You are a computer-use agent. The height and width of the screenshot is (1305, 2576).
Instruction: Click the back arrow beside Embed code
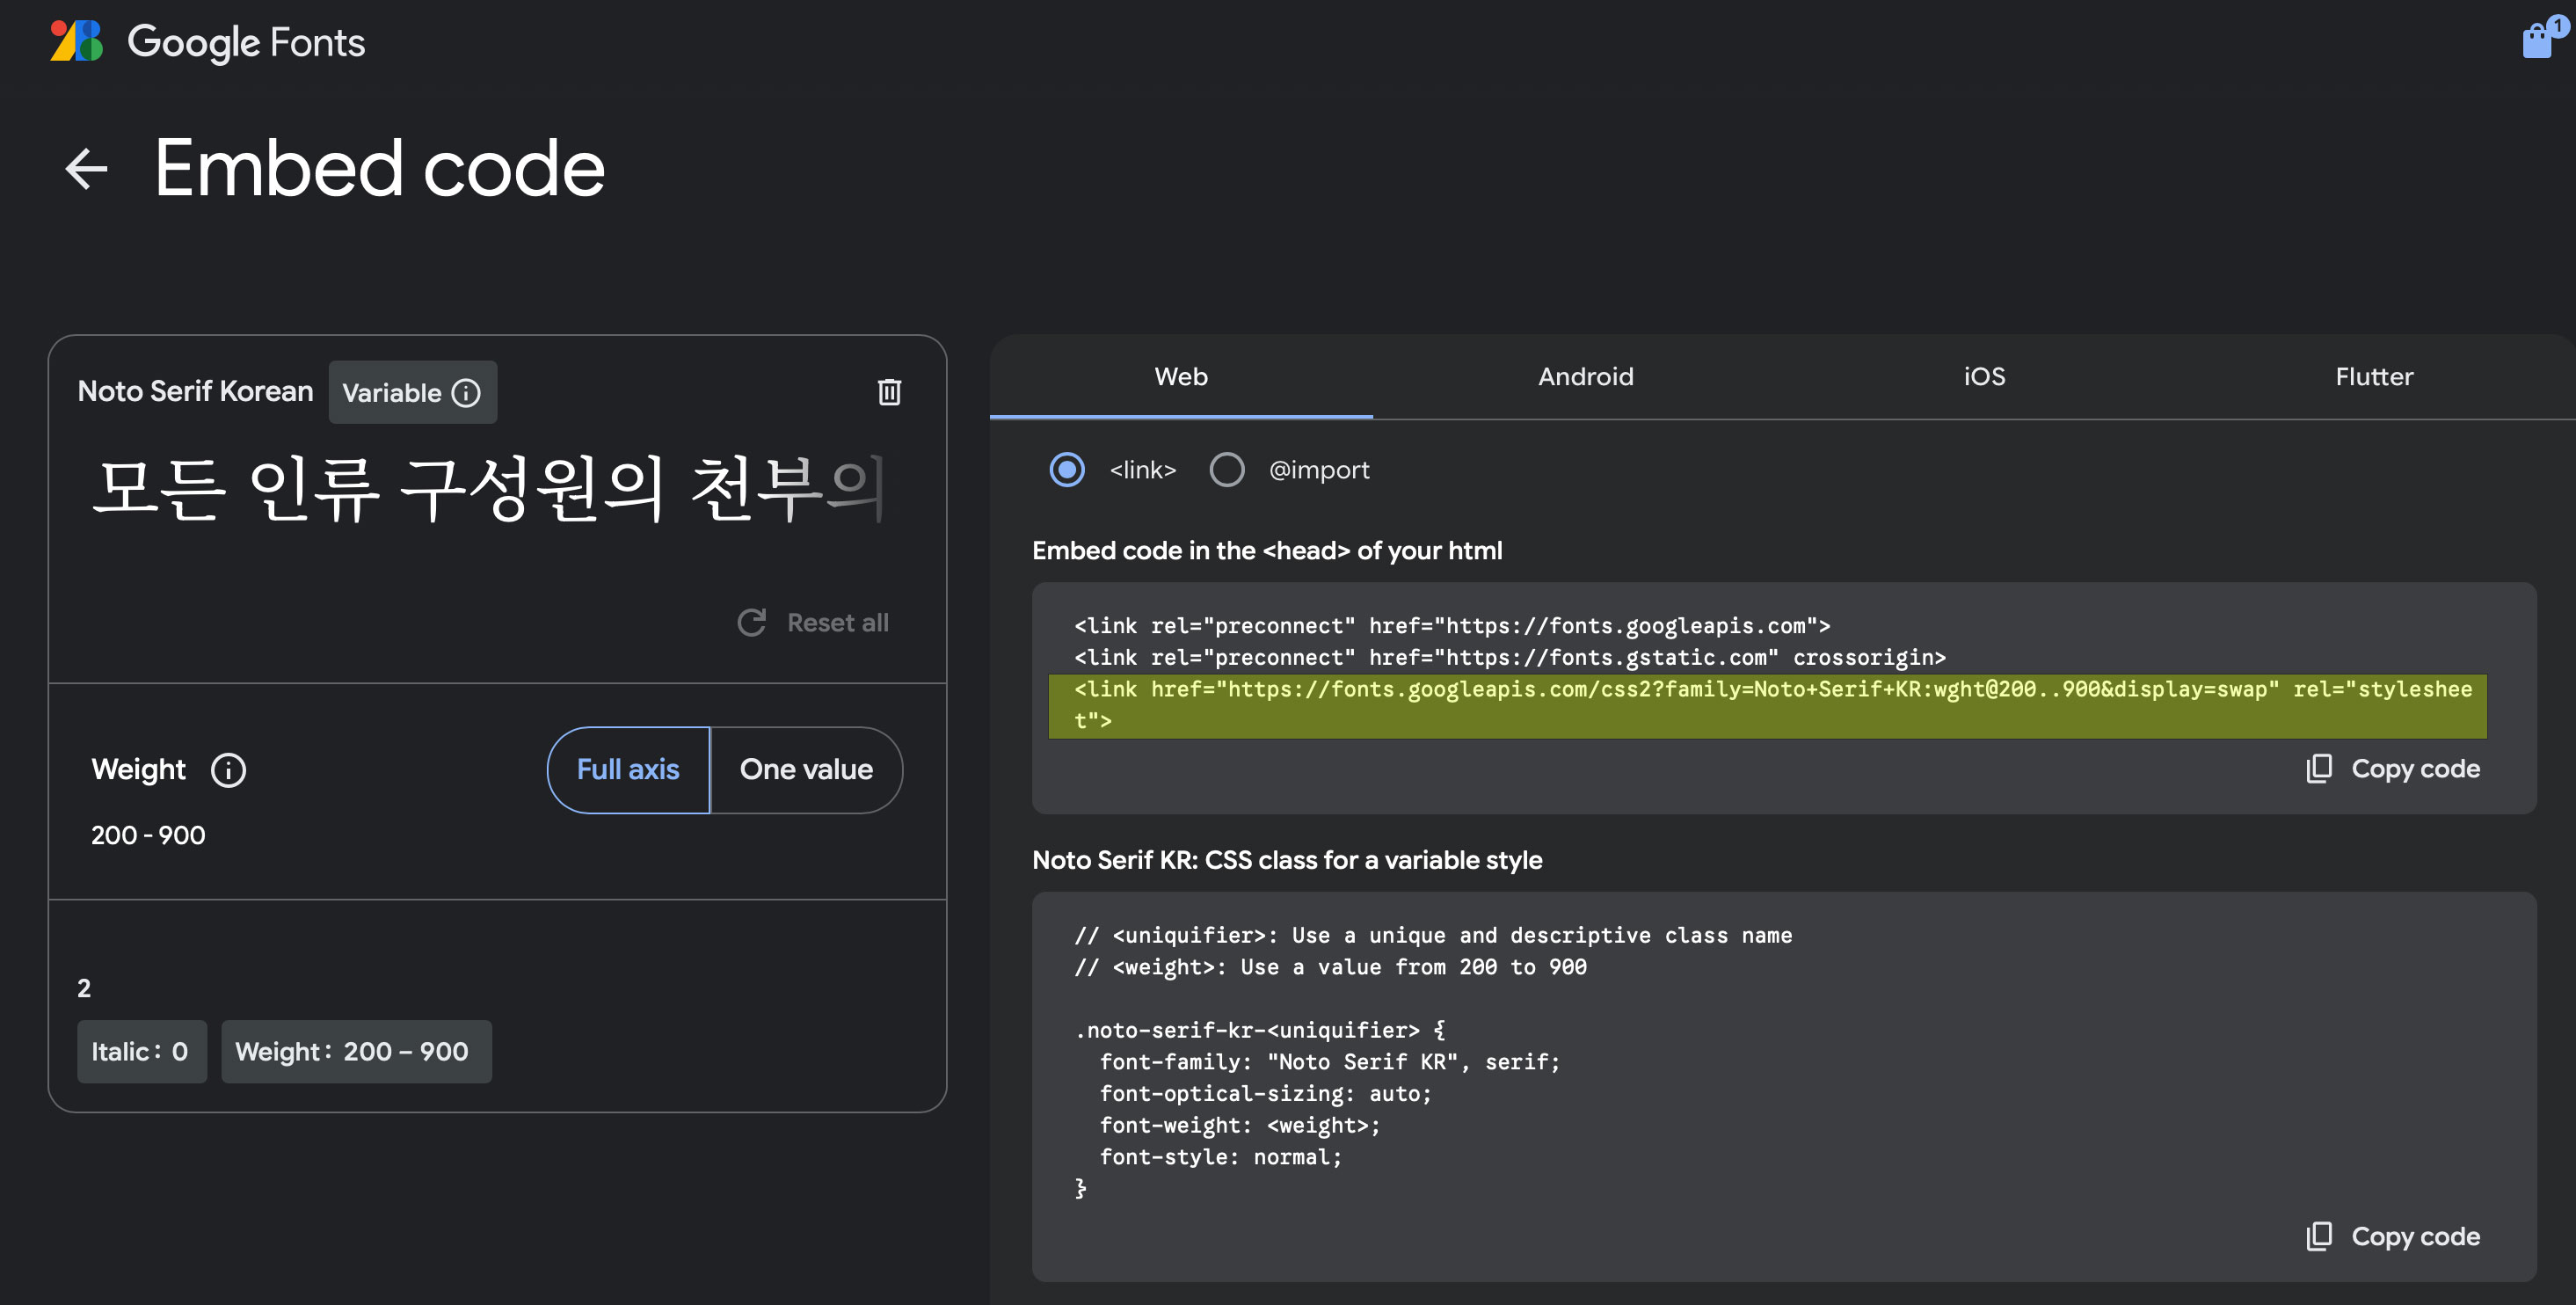(86, 168)
